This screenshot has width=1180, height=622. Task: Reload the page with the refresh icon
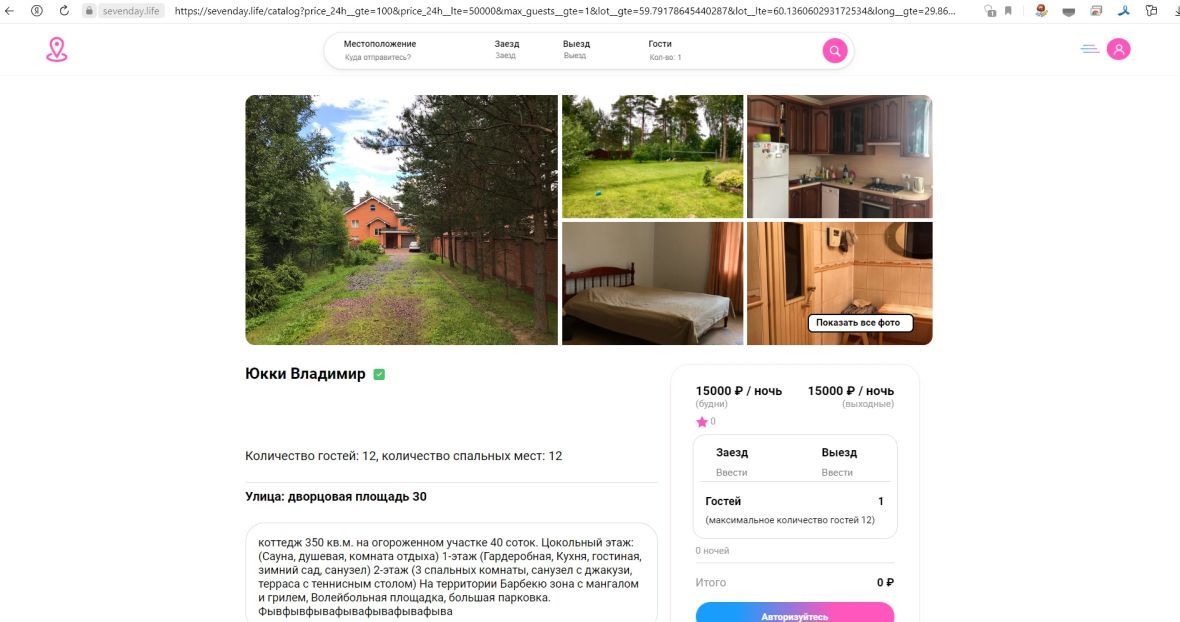pos(64,11)
